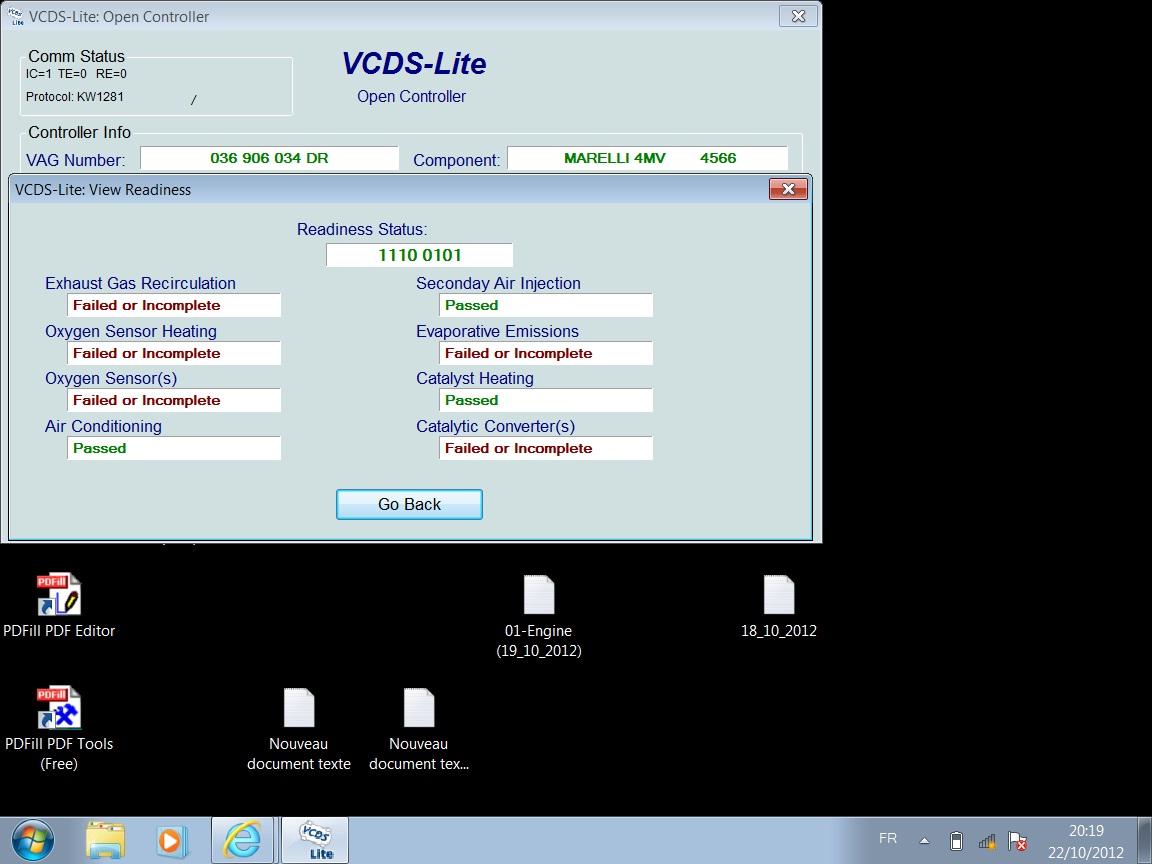Screen dimensions: 1152x864
Task: Click the 'Controller Info' group label
Action: (79, 132)
